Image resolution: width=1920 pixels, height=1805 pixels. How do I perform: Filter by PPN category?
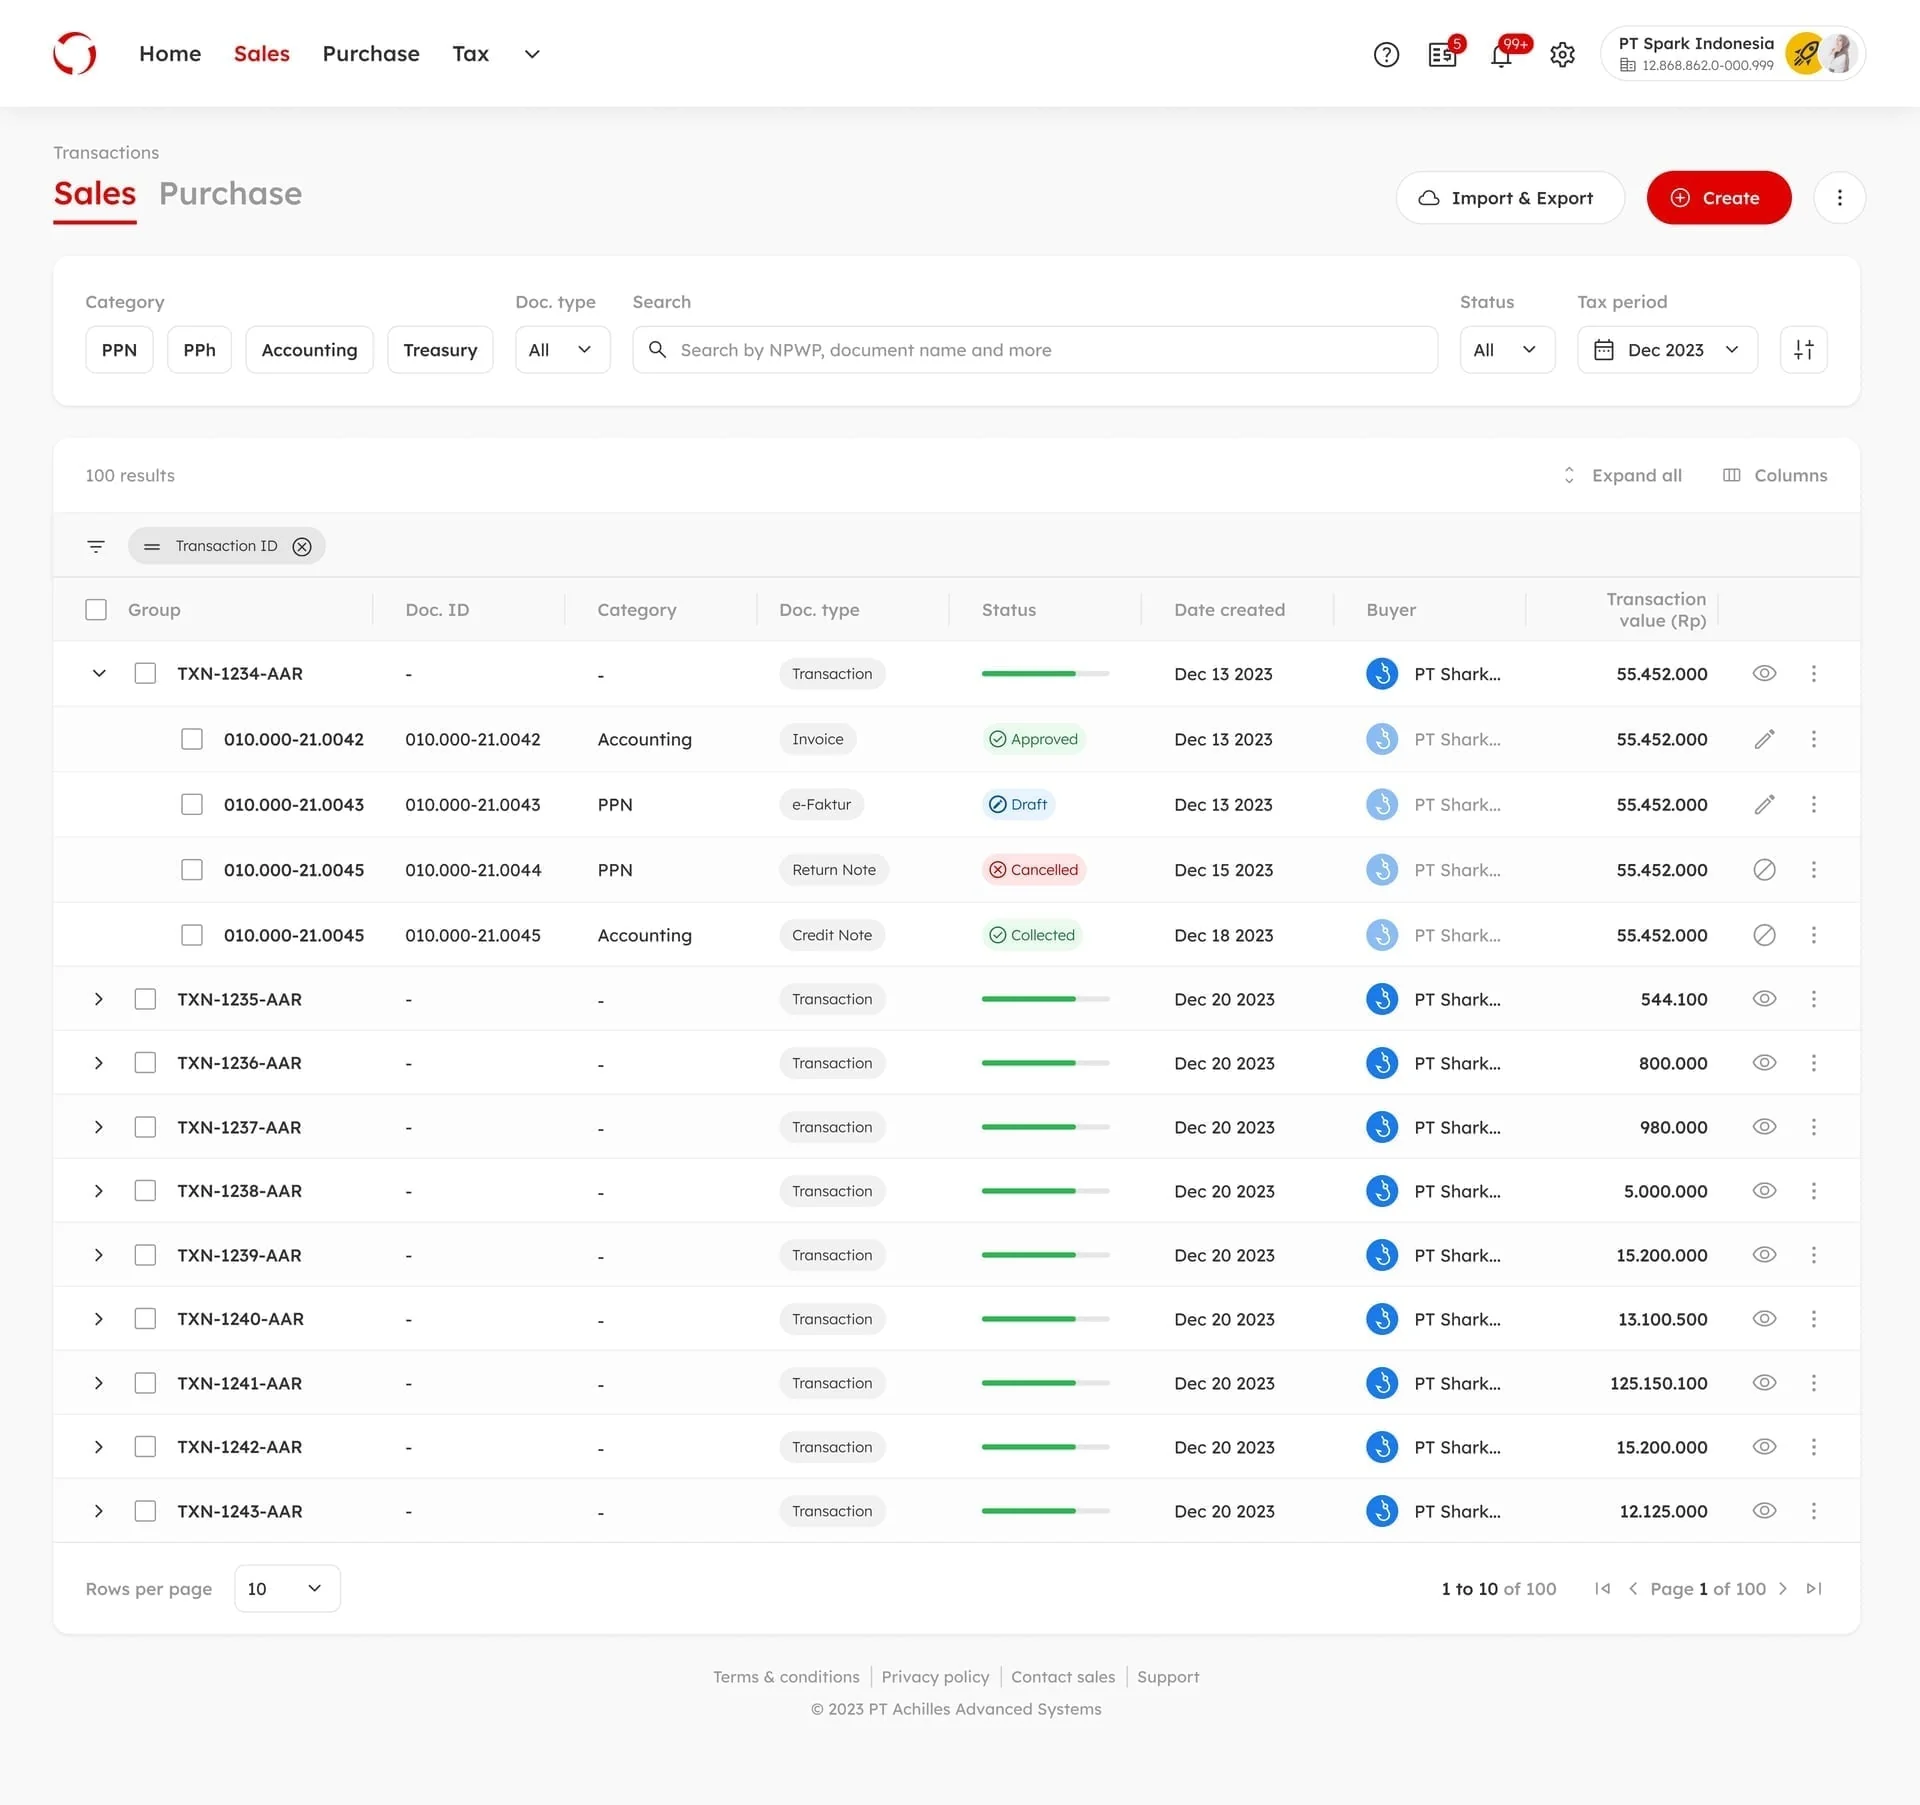click(119, 350)
